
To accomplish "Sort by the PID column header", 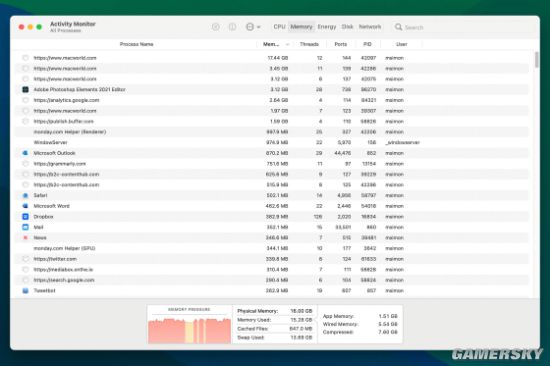I will (x=367, y=44).
